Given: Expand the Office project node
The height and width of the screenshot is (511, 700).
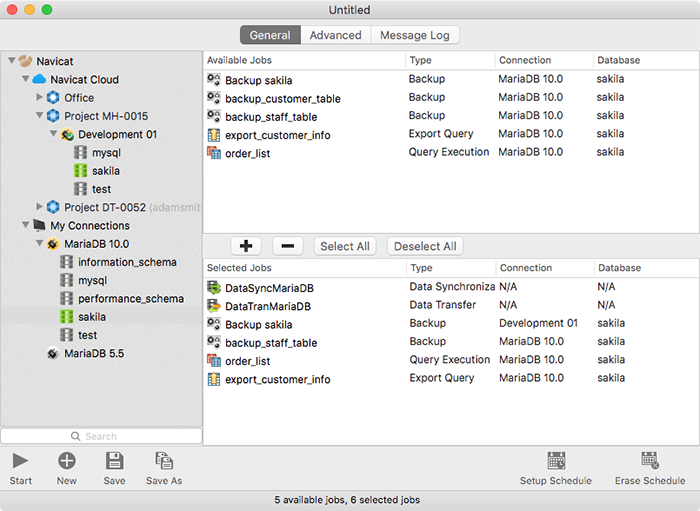Looking at the screenshot, I should coord(39,97).
